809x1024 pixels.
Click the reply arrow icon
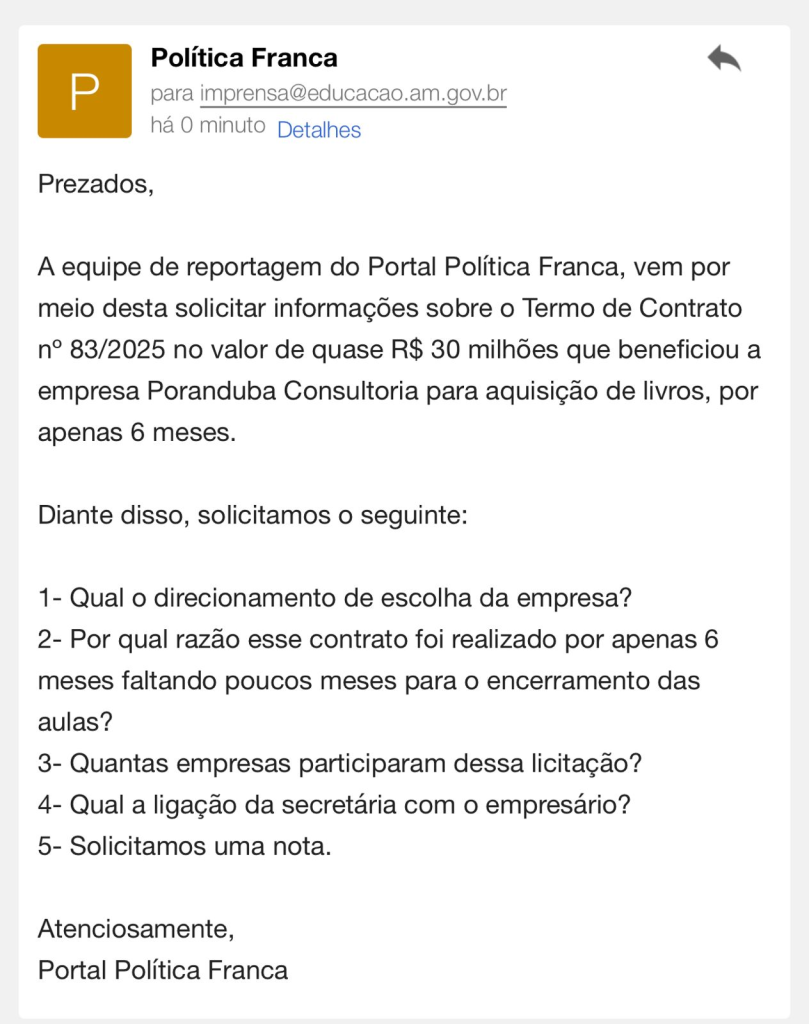point(724,59)
